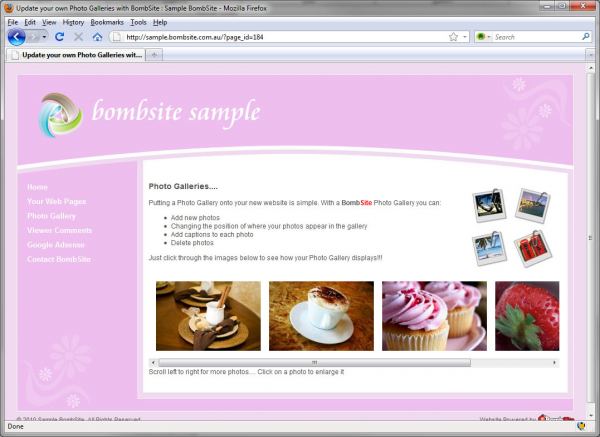Click the Stop loading X icon
This screenshot has height=437, width=600.
78,37
